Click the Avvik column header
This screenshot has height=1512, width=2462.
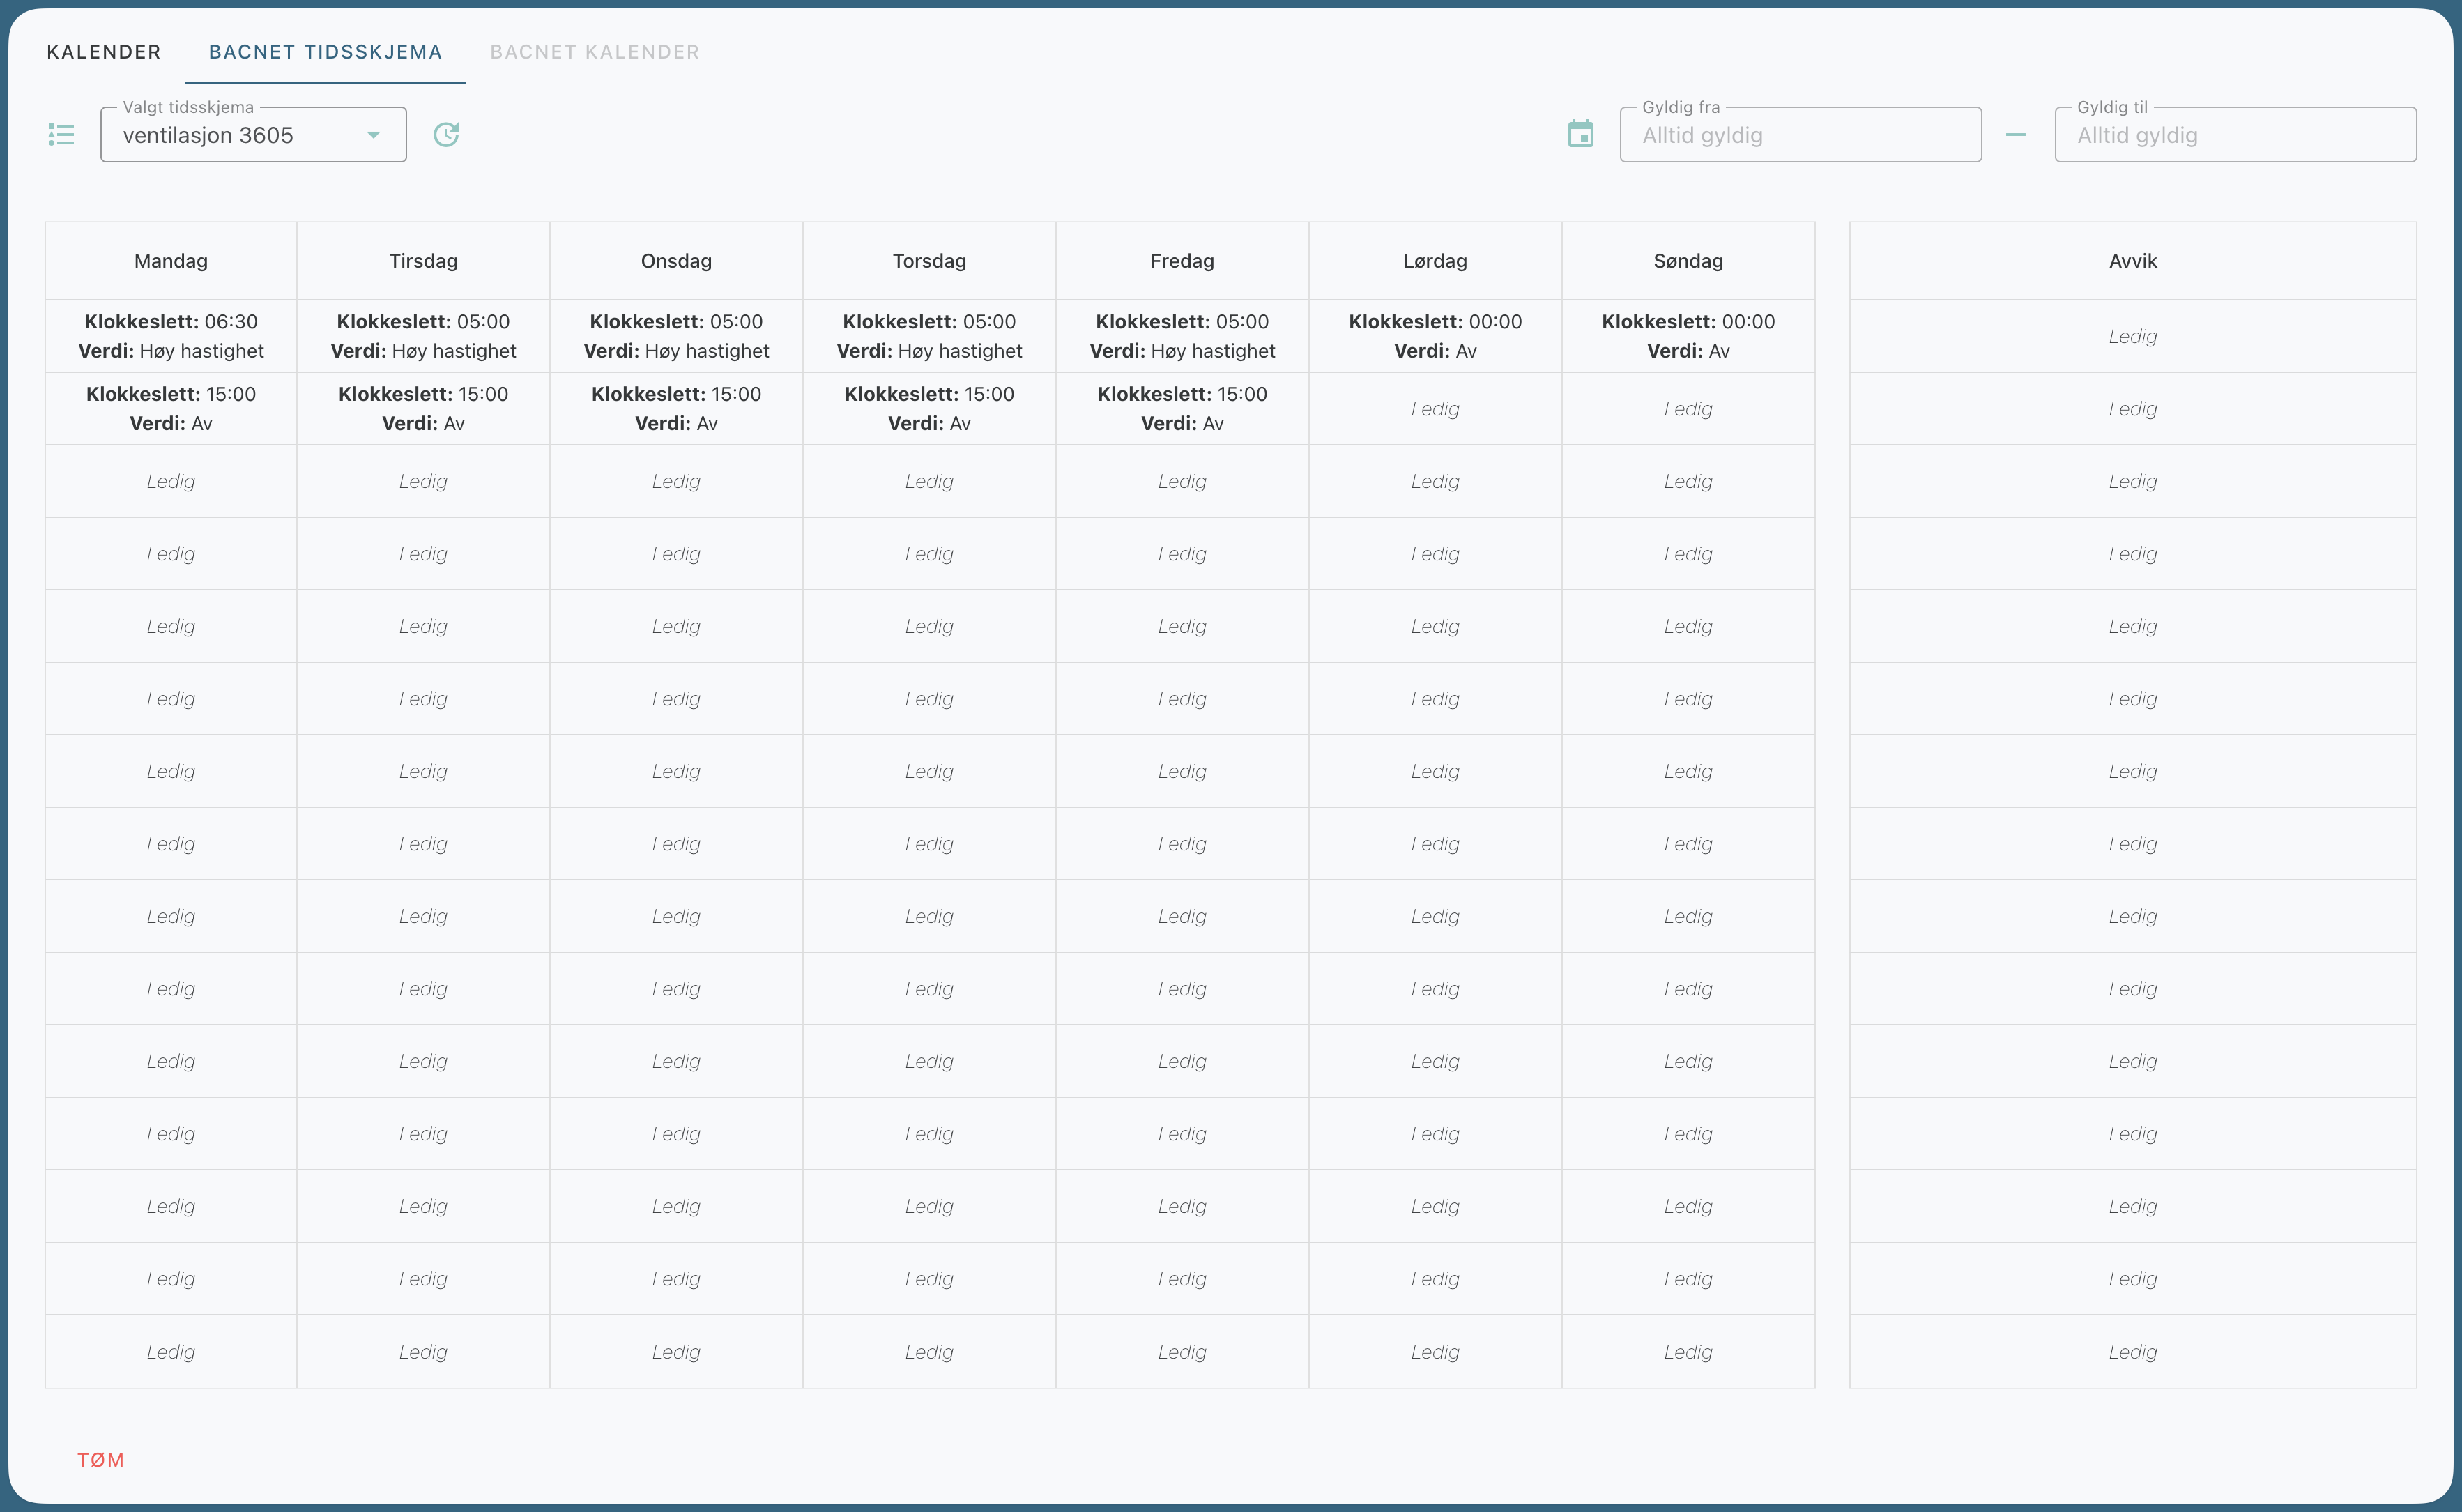point(2132,261)
